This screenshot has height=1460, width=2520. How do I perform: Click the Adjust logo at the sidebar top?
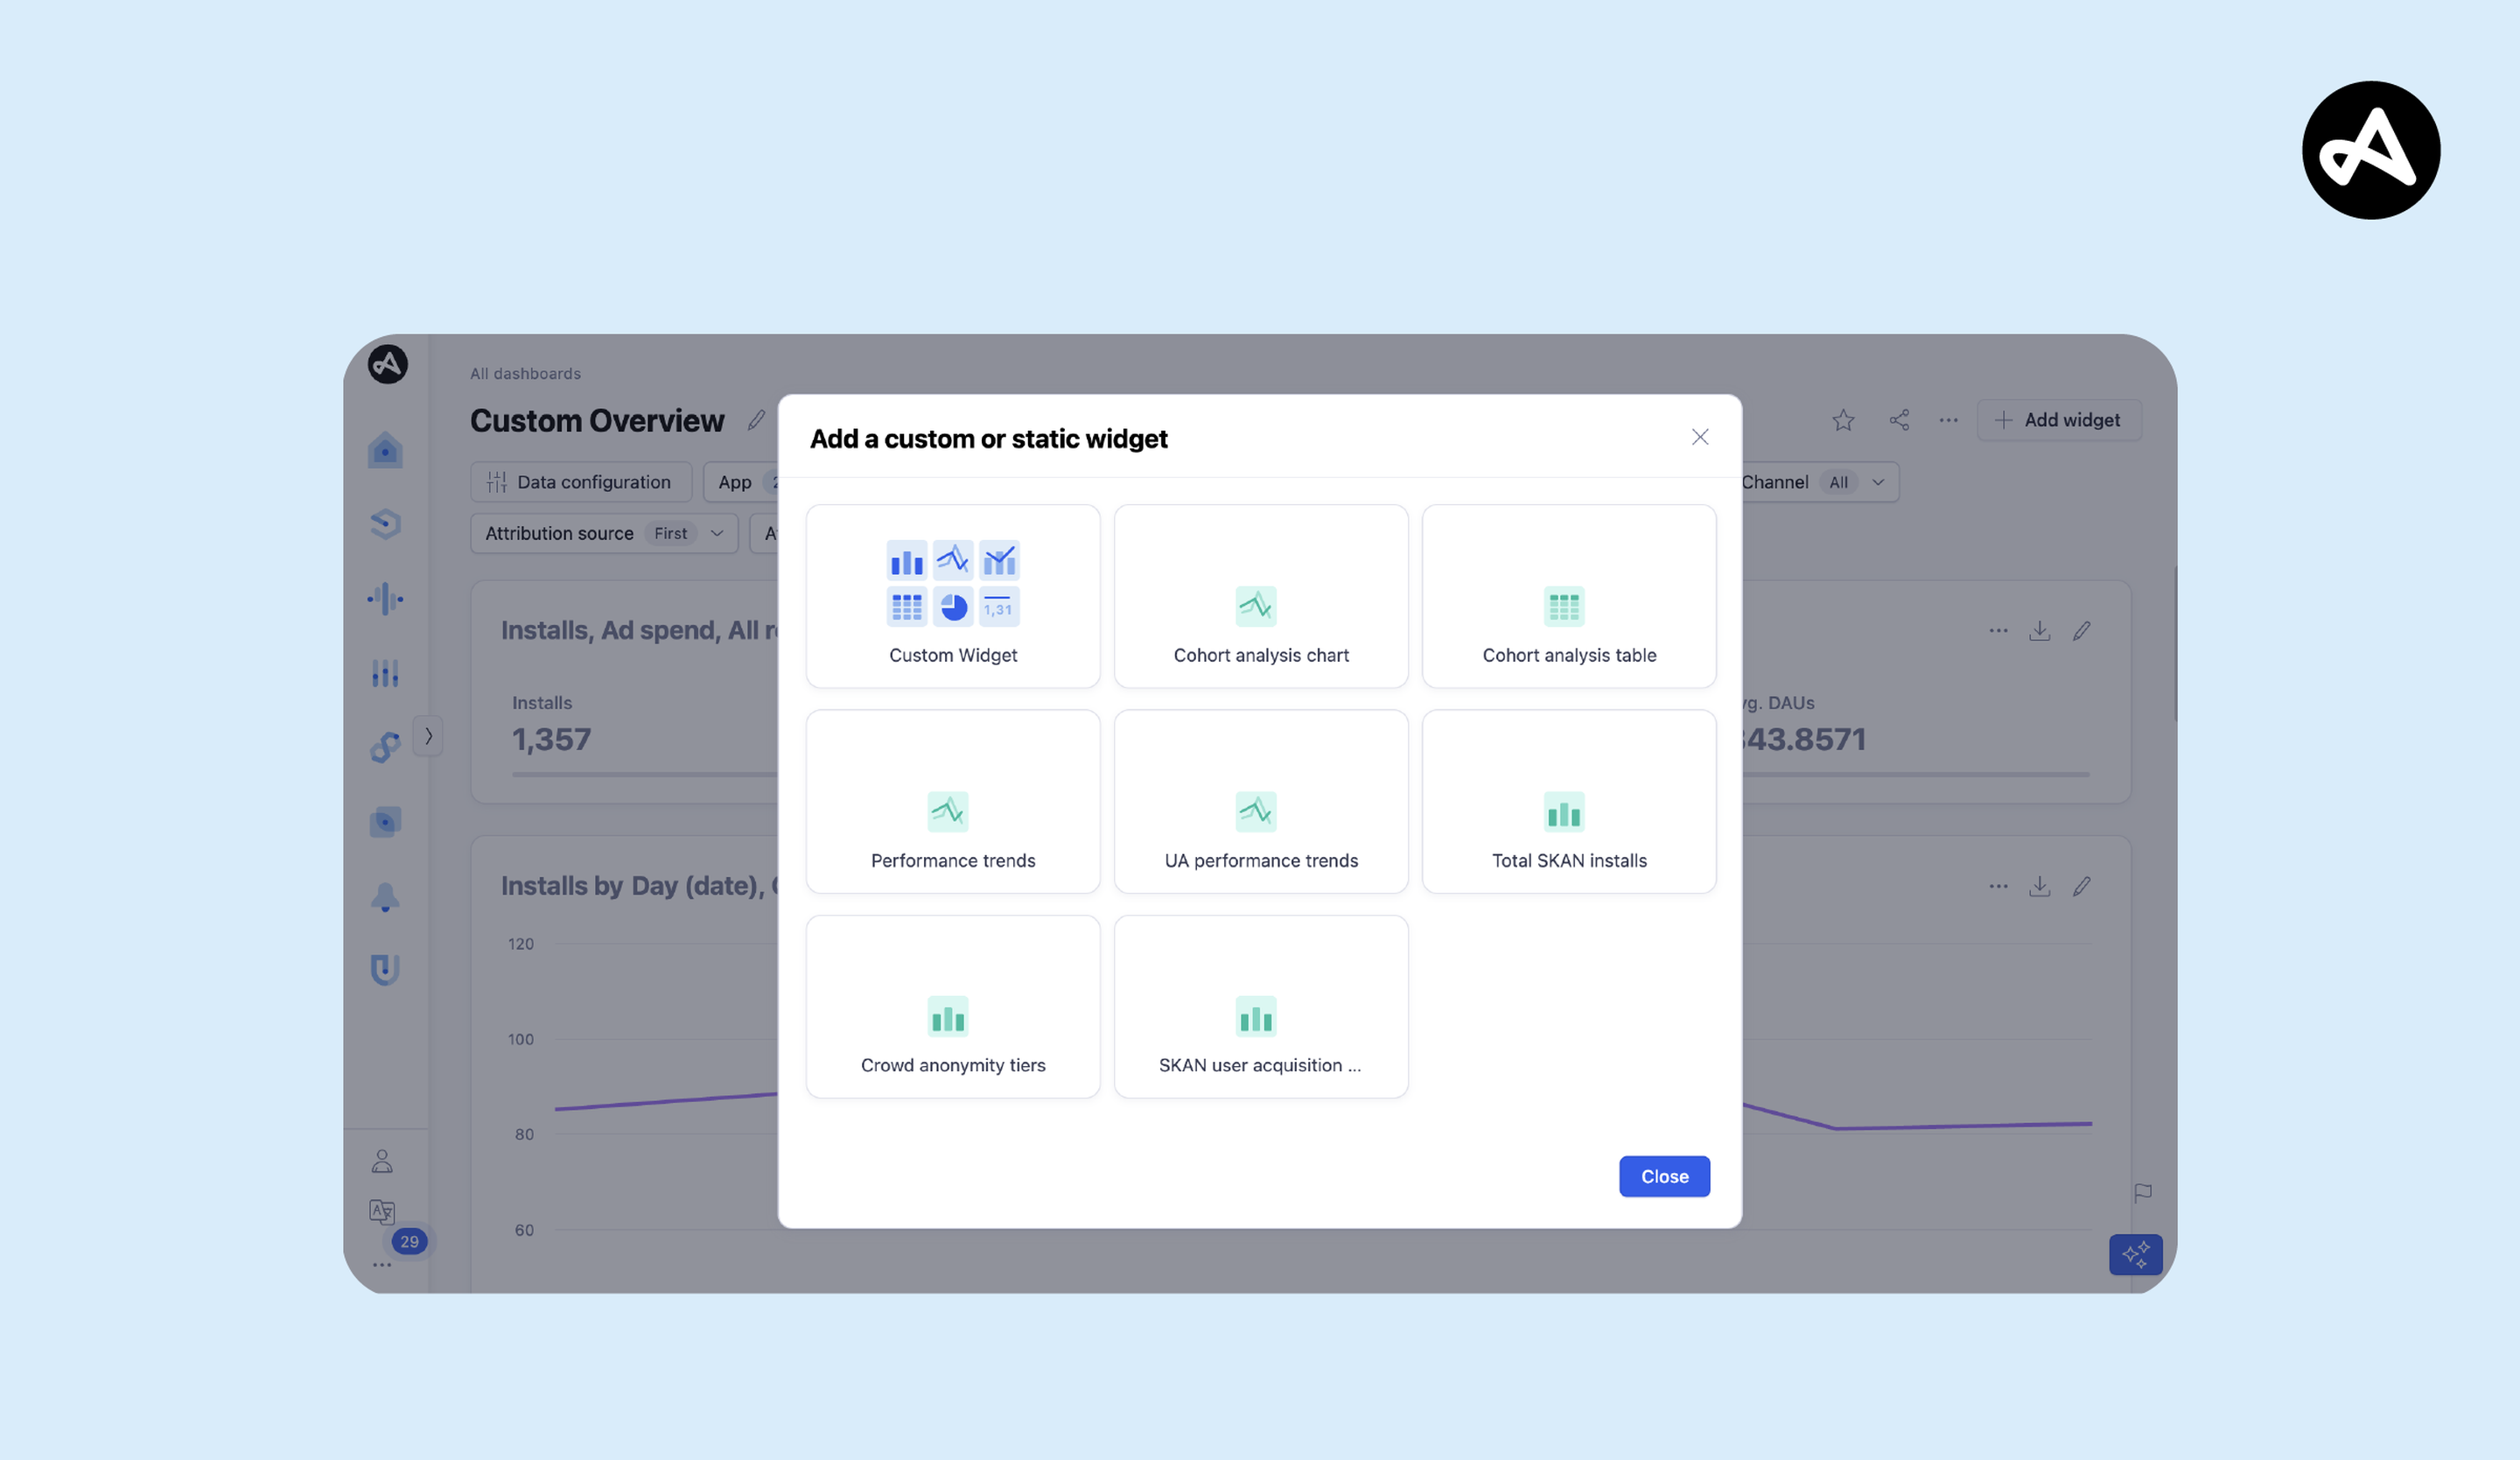(x=386, y=365)
